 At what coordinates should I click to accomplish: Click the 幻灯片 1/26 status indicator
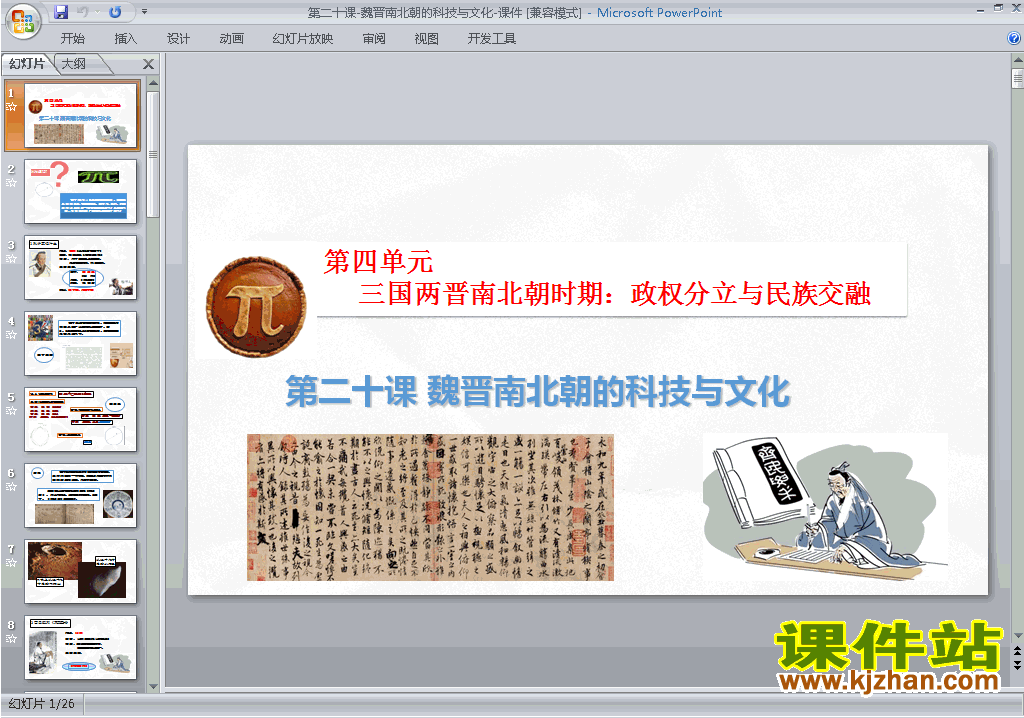42,704
